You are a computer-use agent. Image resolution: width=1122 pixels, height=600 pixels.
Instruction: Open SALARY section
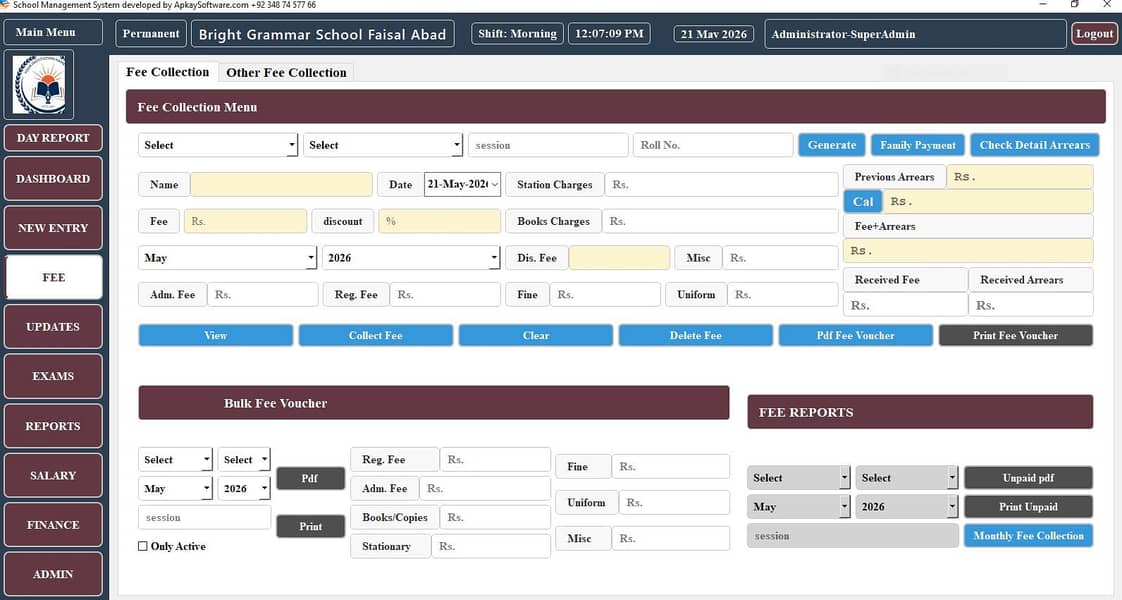pos(53,476)
